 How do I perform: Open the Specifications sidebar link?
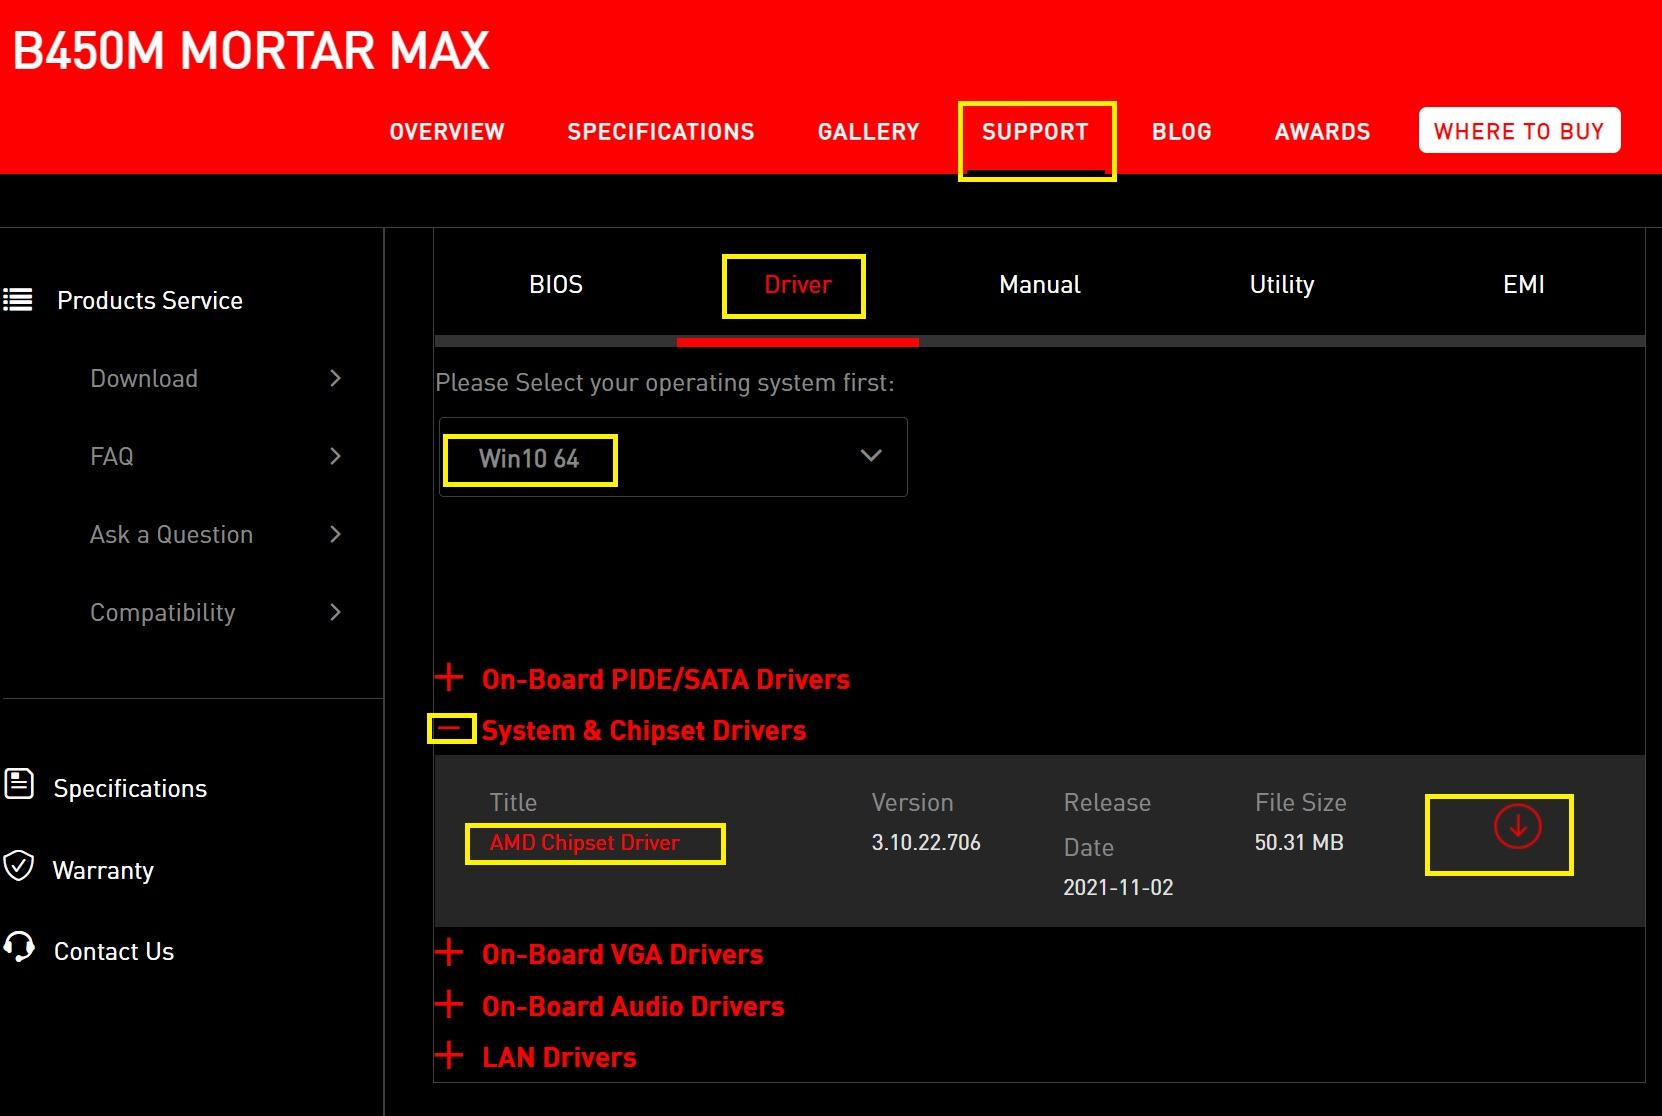tap(130, 788)
